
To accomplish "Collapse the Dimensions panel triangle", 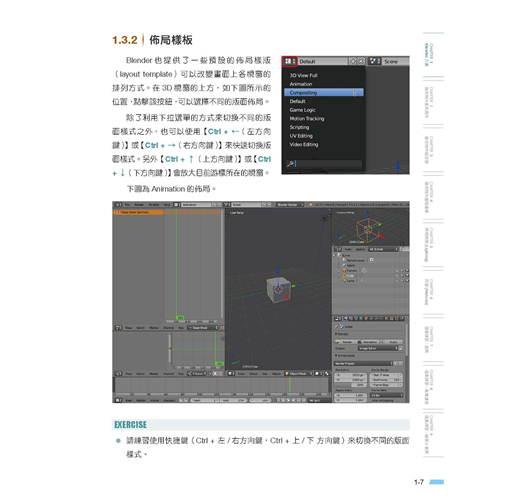I will [x=336, y=356].
